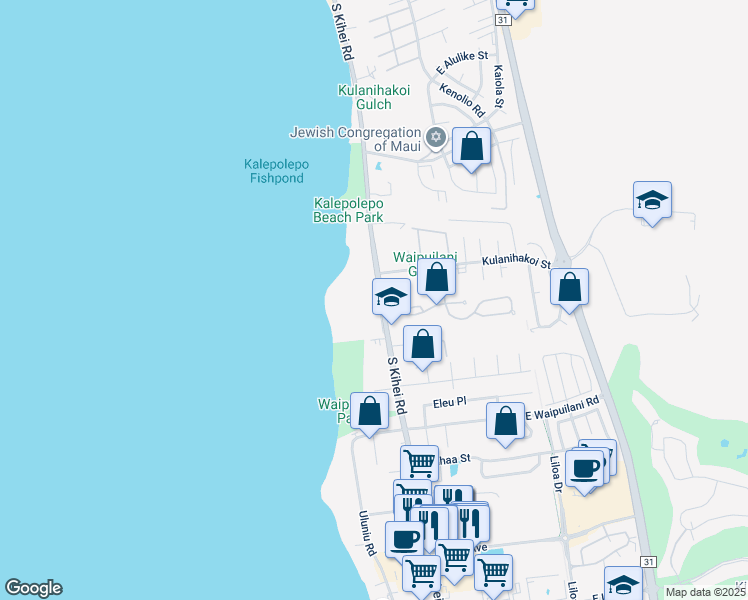
Task: Select shopping bag marker on highway at Kulanihakoi St
Action: pyautogui.click(x=569, y=290)
